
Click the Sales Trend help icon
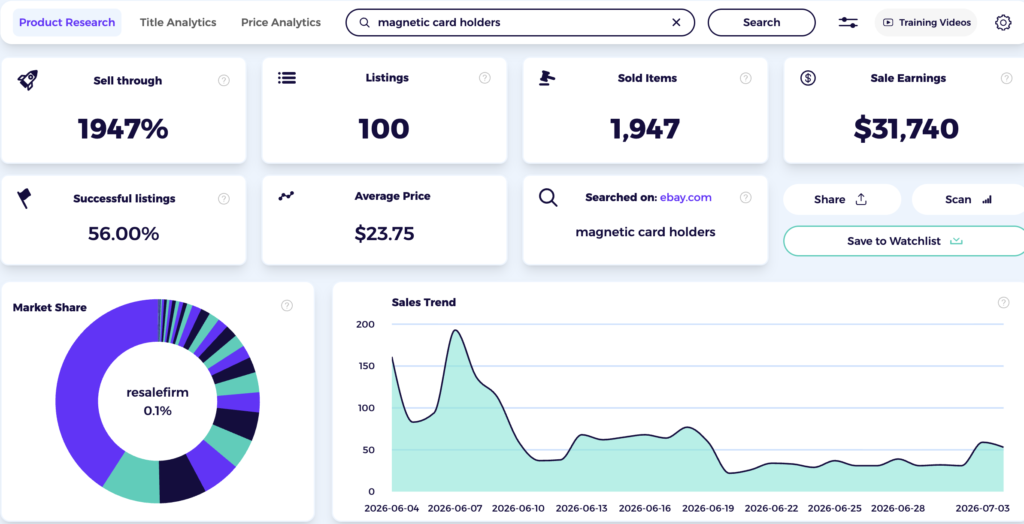[x=1004, y=303]
